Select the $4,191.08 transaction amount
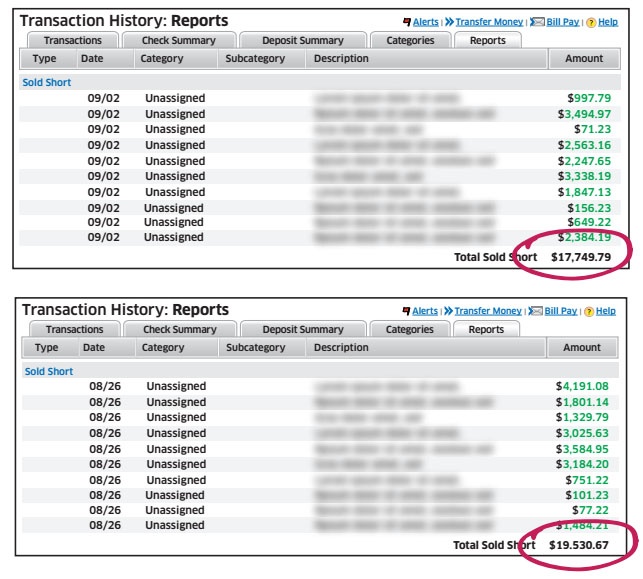Viewport: 643px width, 579px height. tap(582, 386)
